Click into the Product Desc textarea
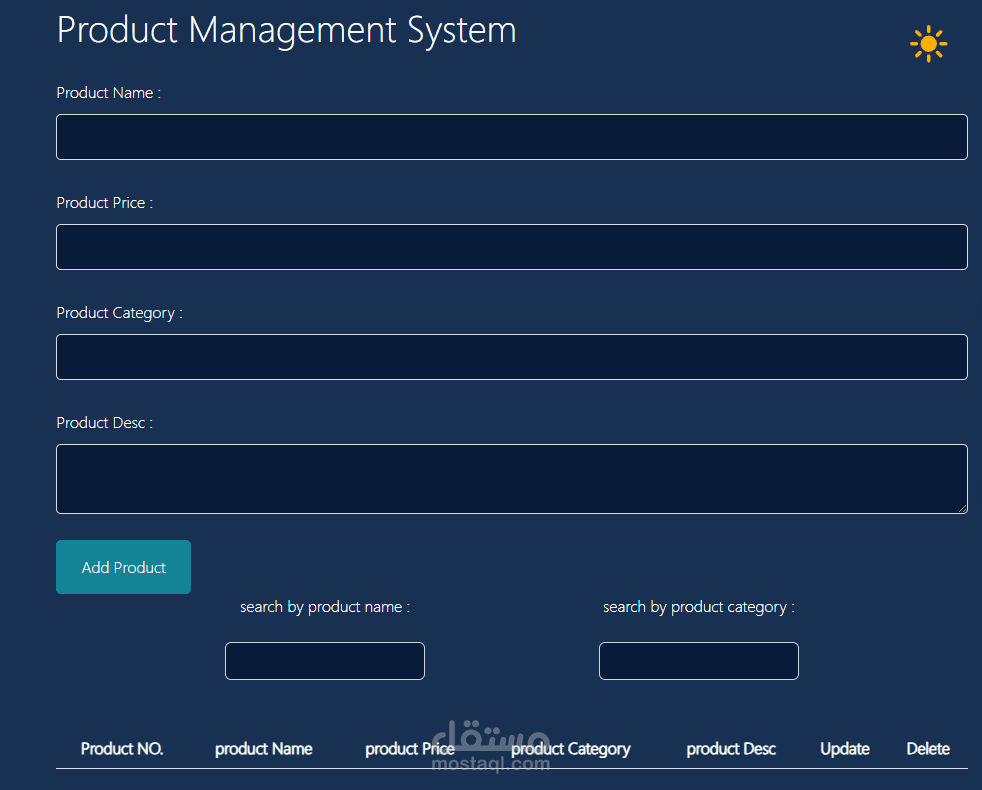The height and width of the screenshot is (790, 982). click(512, 479)
